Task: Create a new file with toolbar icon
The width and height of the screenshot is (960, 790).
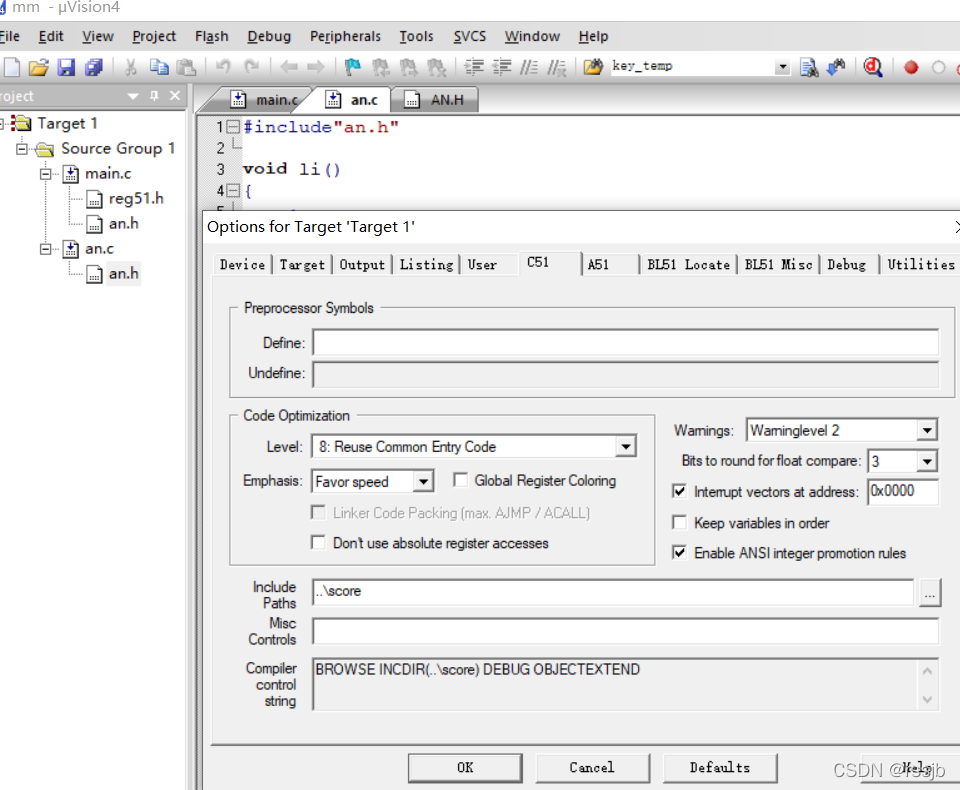Action: (x=12, y=67)
